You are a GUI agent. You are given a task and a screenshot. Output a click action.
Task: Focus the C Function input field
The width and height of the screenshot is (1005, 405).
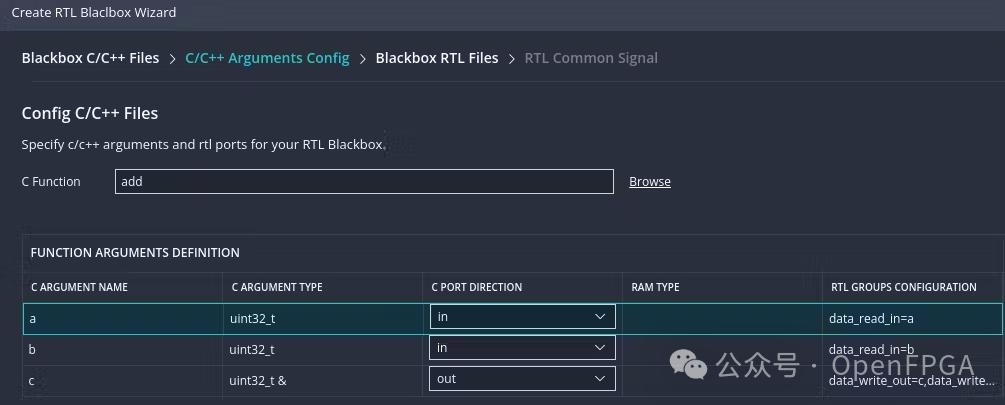pos(363,181)
